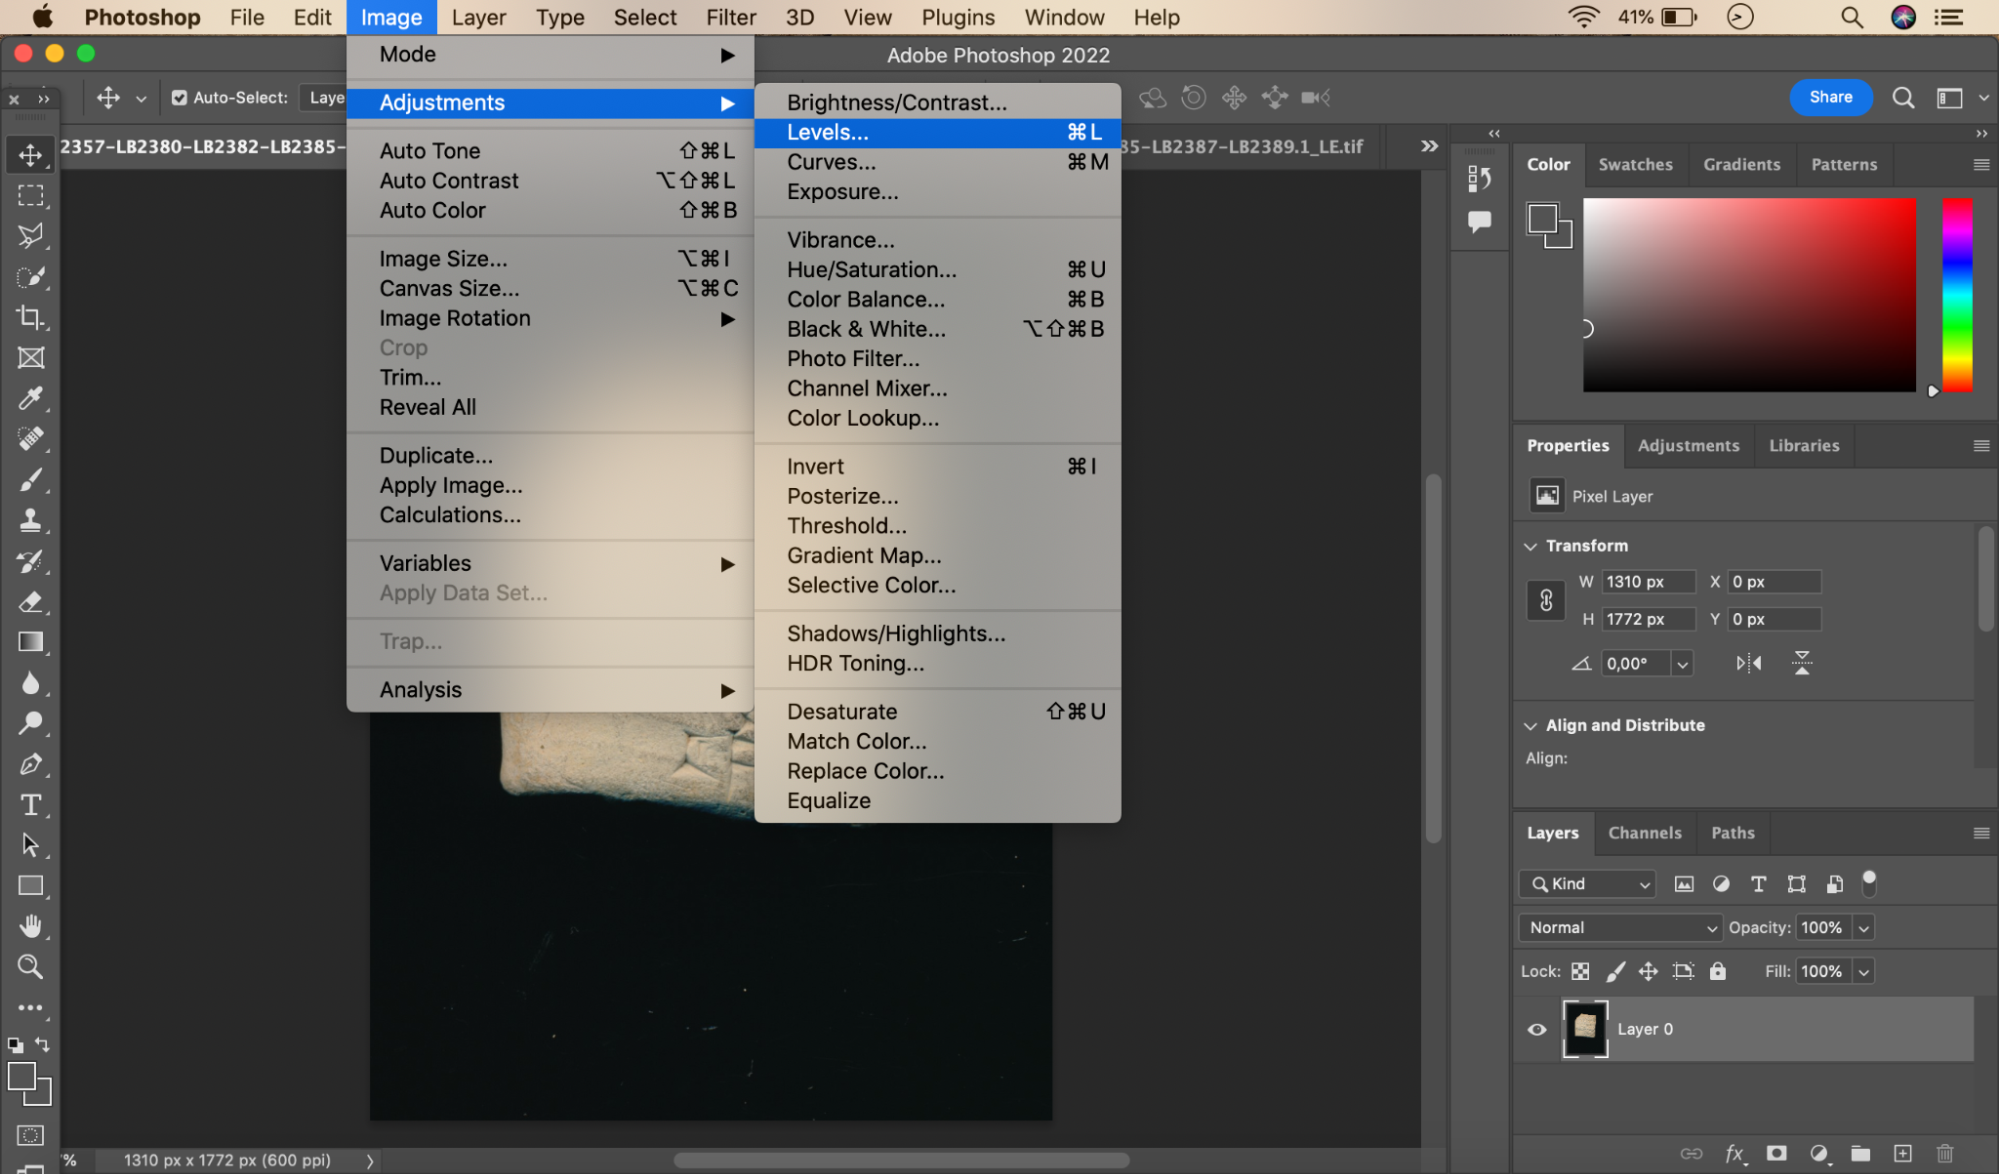Open the rotation angle dropdown
Viewport: 1999px width, 1175px height.
[1682, 664]
